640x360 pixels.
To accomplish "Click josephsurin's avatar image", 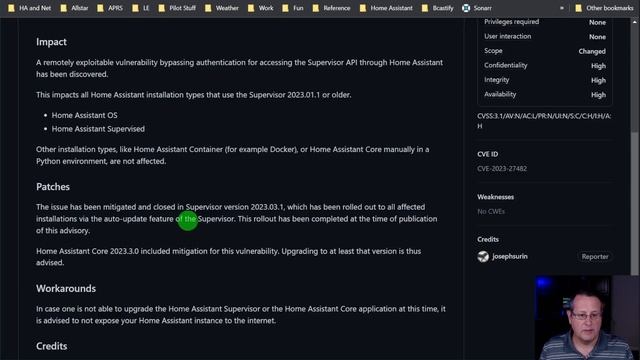I will (483, 256).
